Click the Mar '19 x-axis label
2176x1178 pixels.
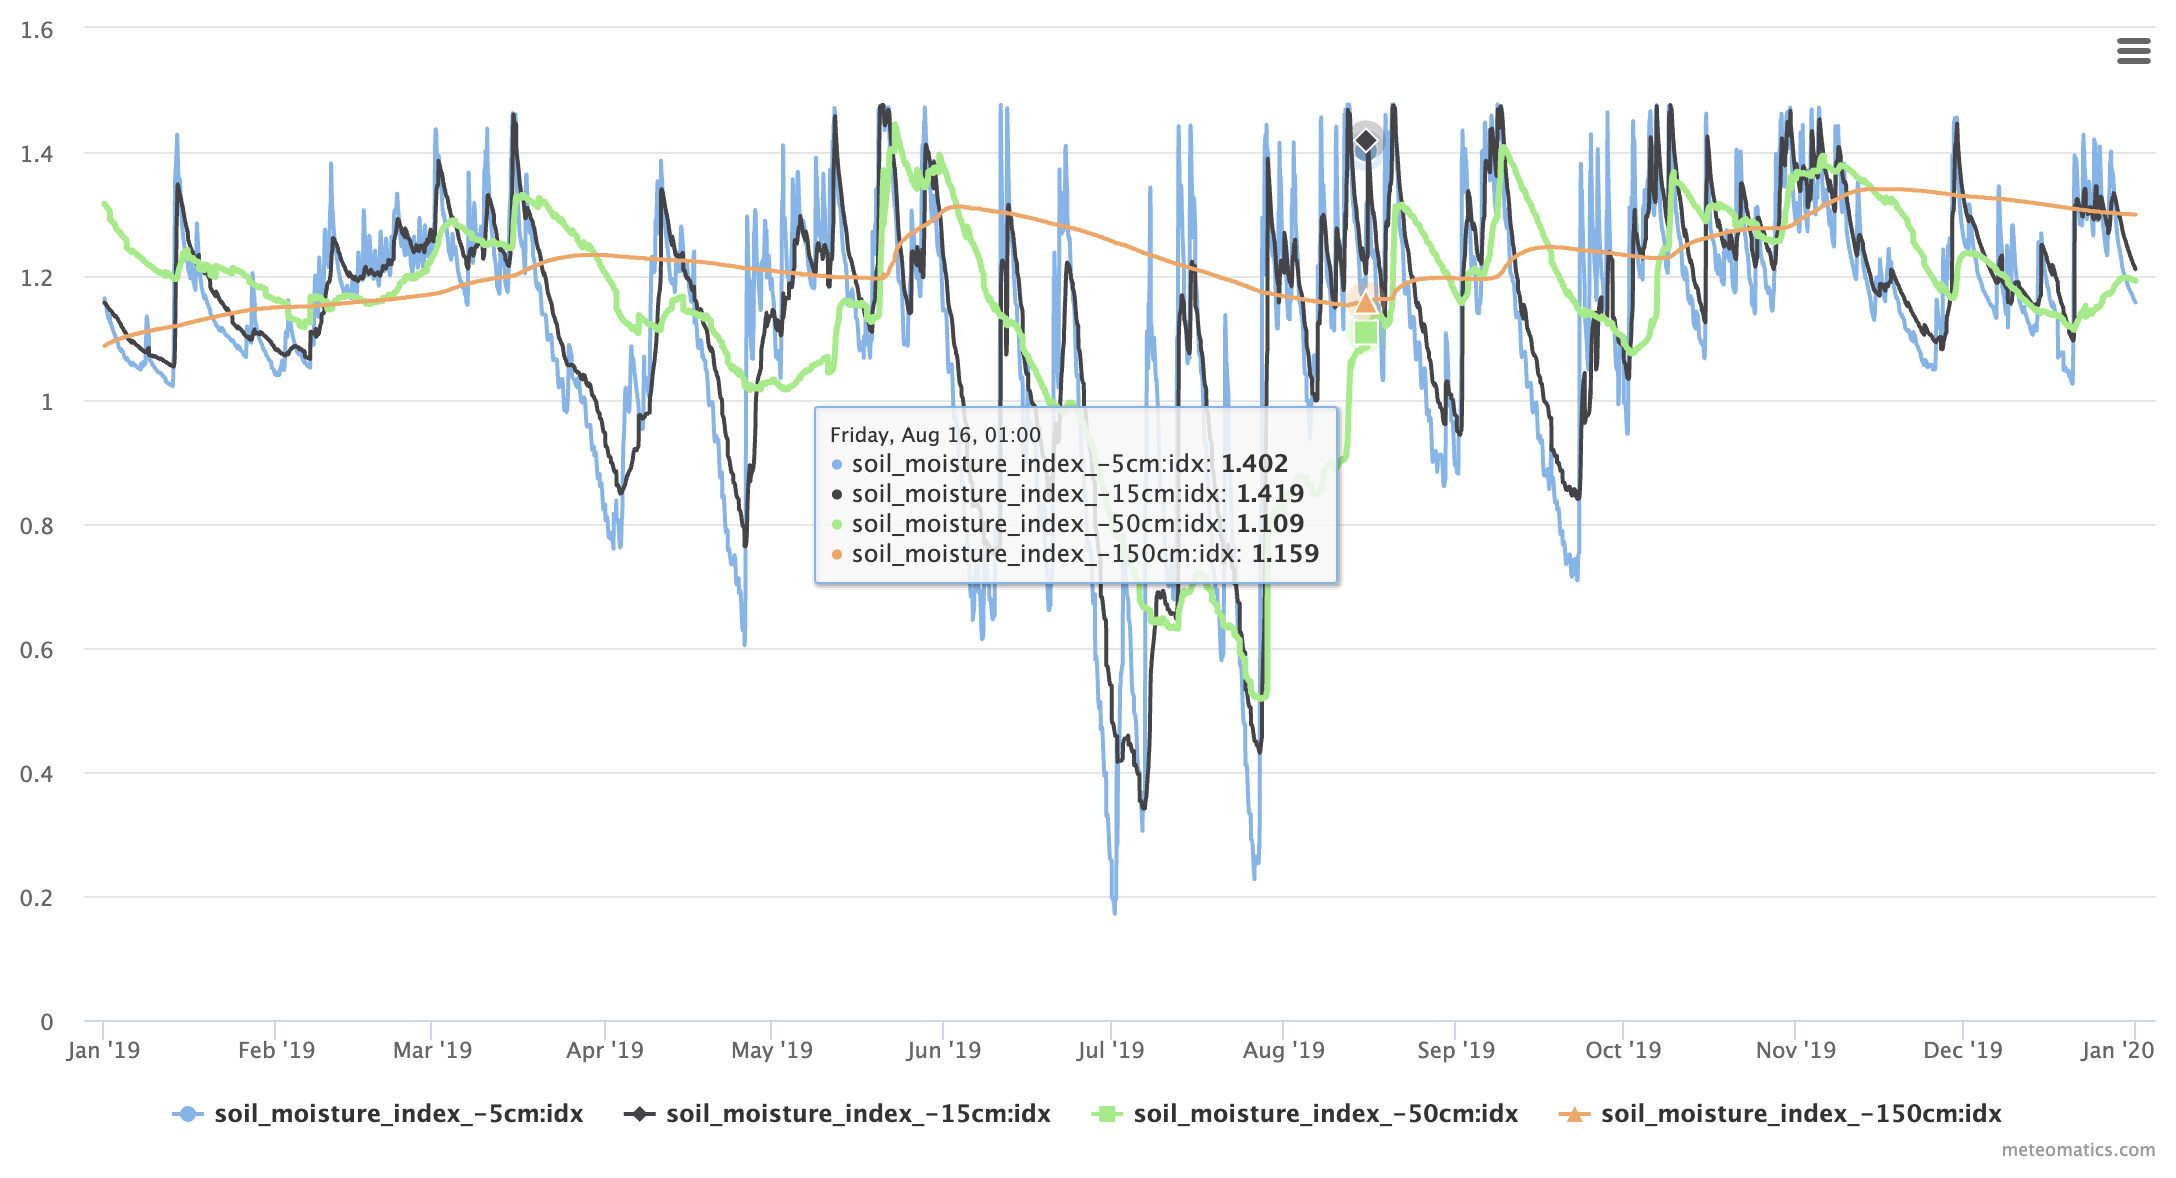point(432,1051)
